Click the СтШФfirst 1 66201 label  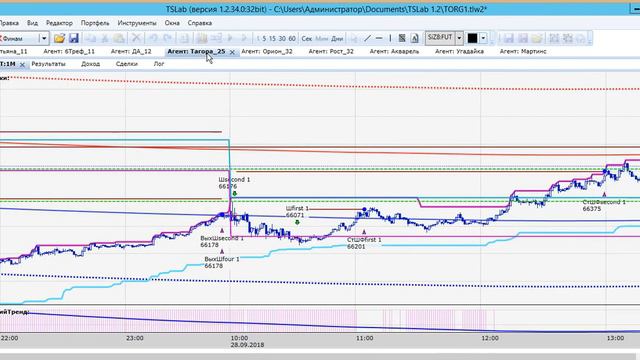point(364,243)
